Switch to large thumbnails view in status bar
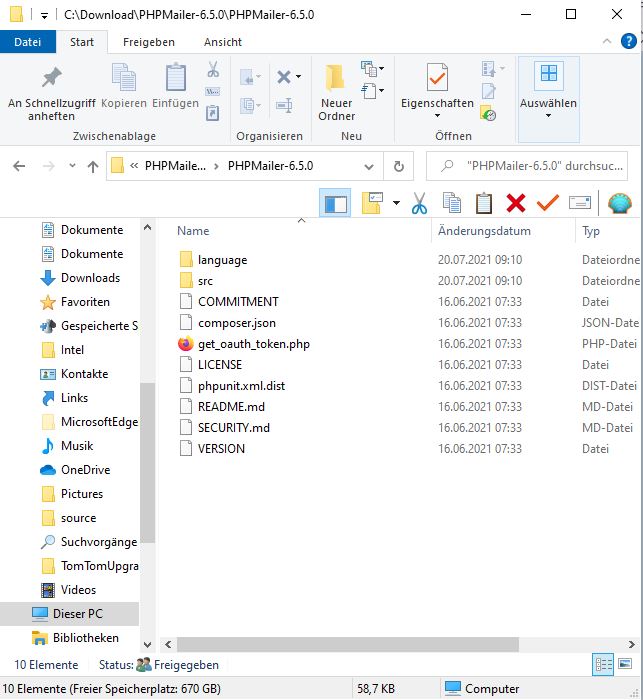Image resolution: width=643 pixels, height=700 pixels. click(624, 664)
